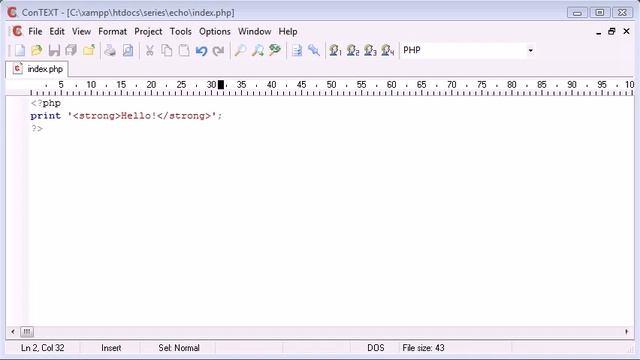Click the scroll left arrow
Screen dimensions: 640x360
pos(13,331)
